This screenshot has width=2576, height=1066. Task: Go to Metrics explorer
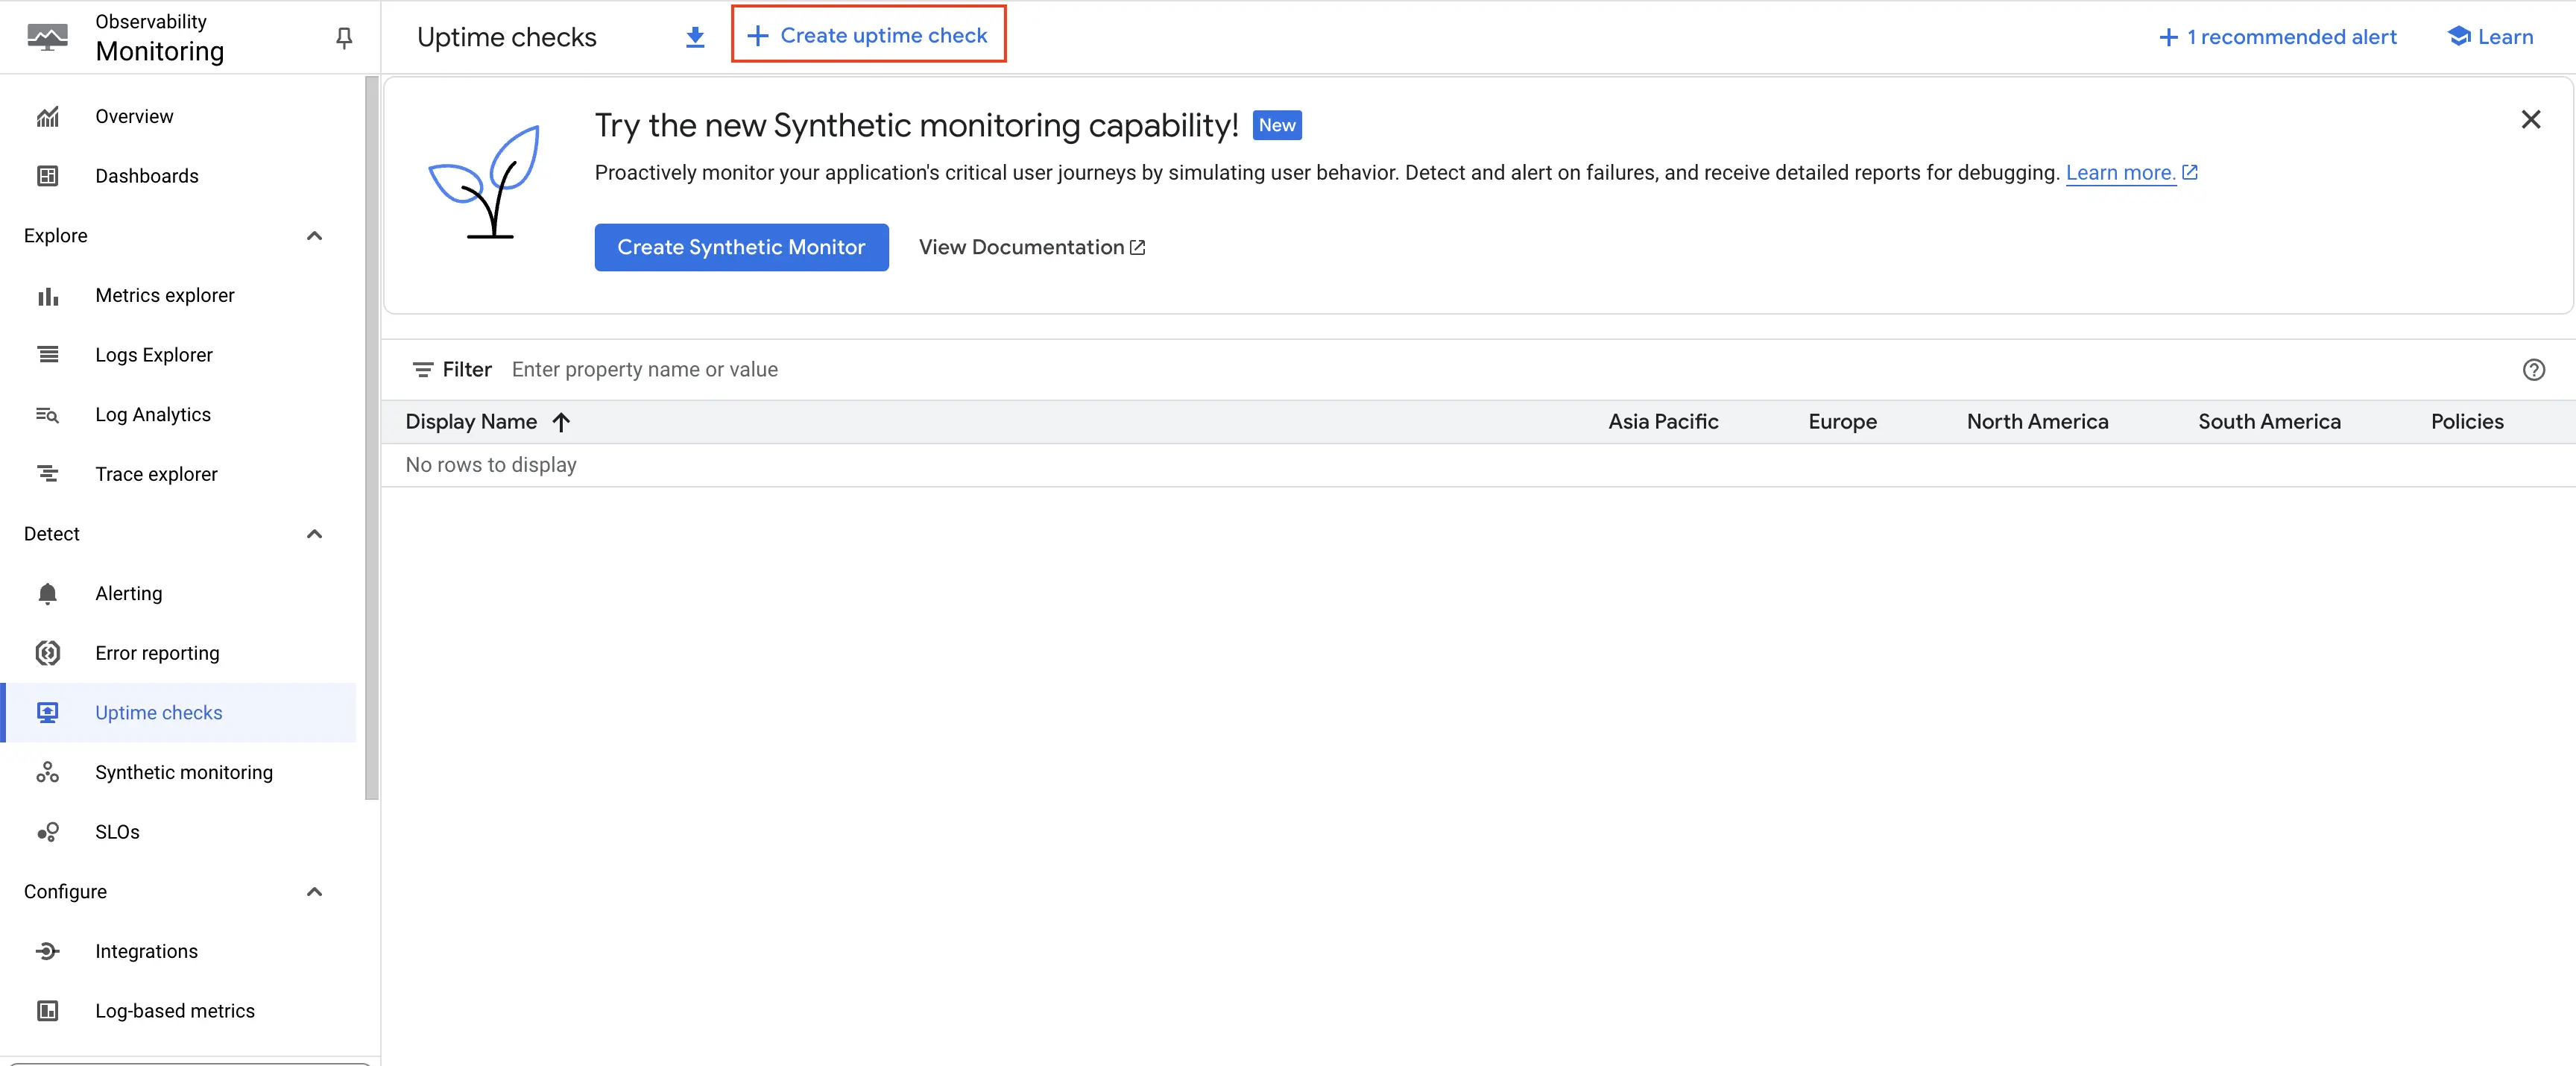point(180,296)
